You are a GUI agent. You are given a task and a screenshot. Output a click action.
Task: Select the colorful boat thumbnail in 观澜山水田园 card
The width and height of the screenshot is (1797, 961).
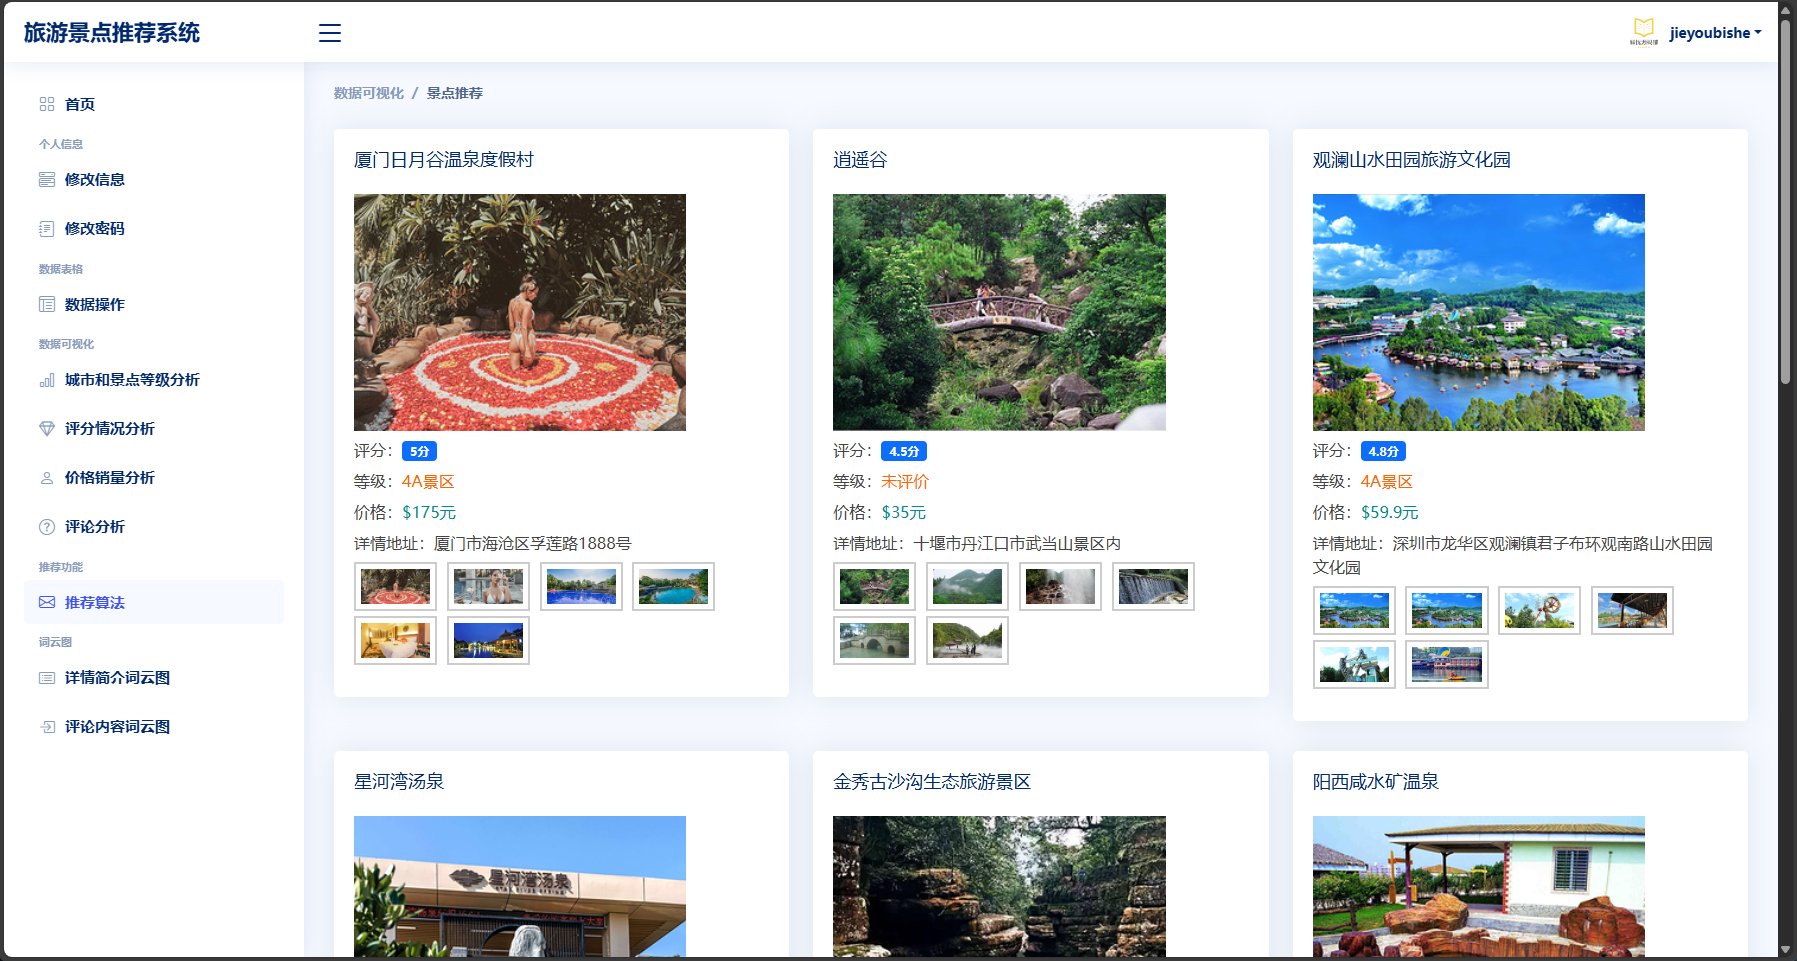pos(1447,665)
